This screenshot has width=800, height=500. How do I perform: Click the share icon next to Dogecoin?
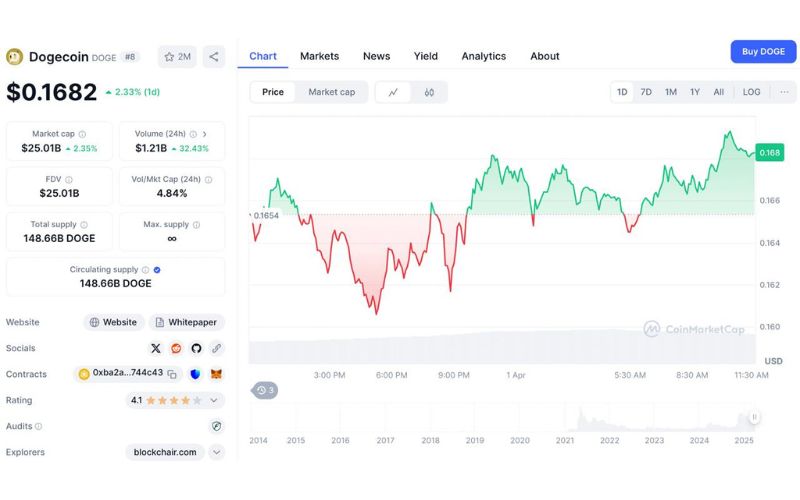pyautogui.click(x=214, y=57)
